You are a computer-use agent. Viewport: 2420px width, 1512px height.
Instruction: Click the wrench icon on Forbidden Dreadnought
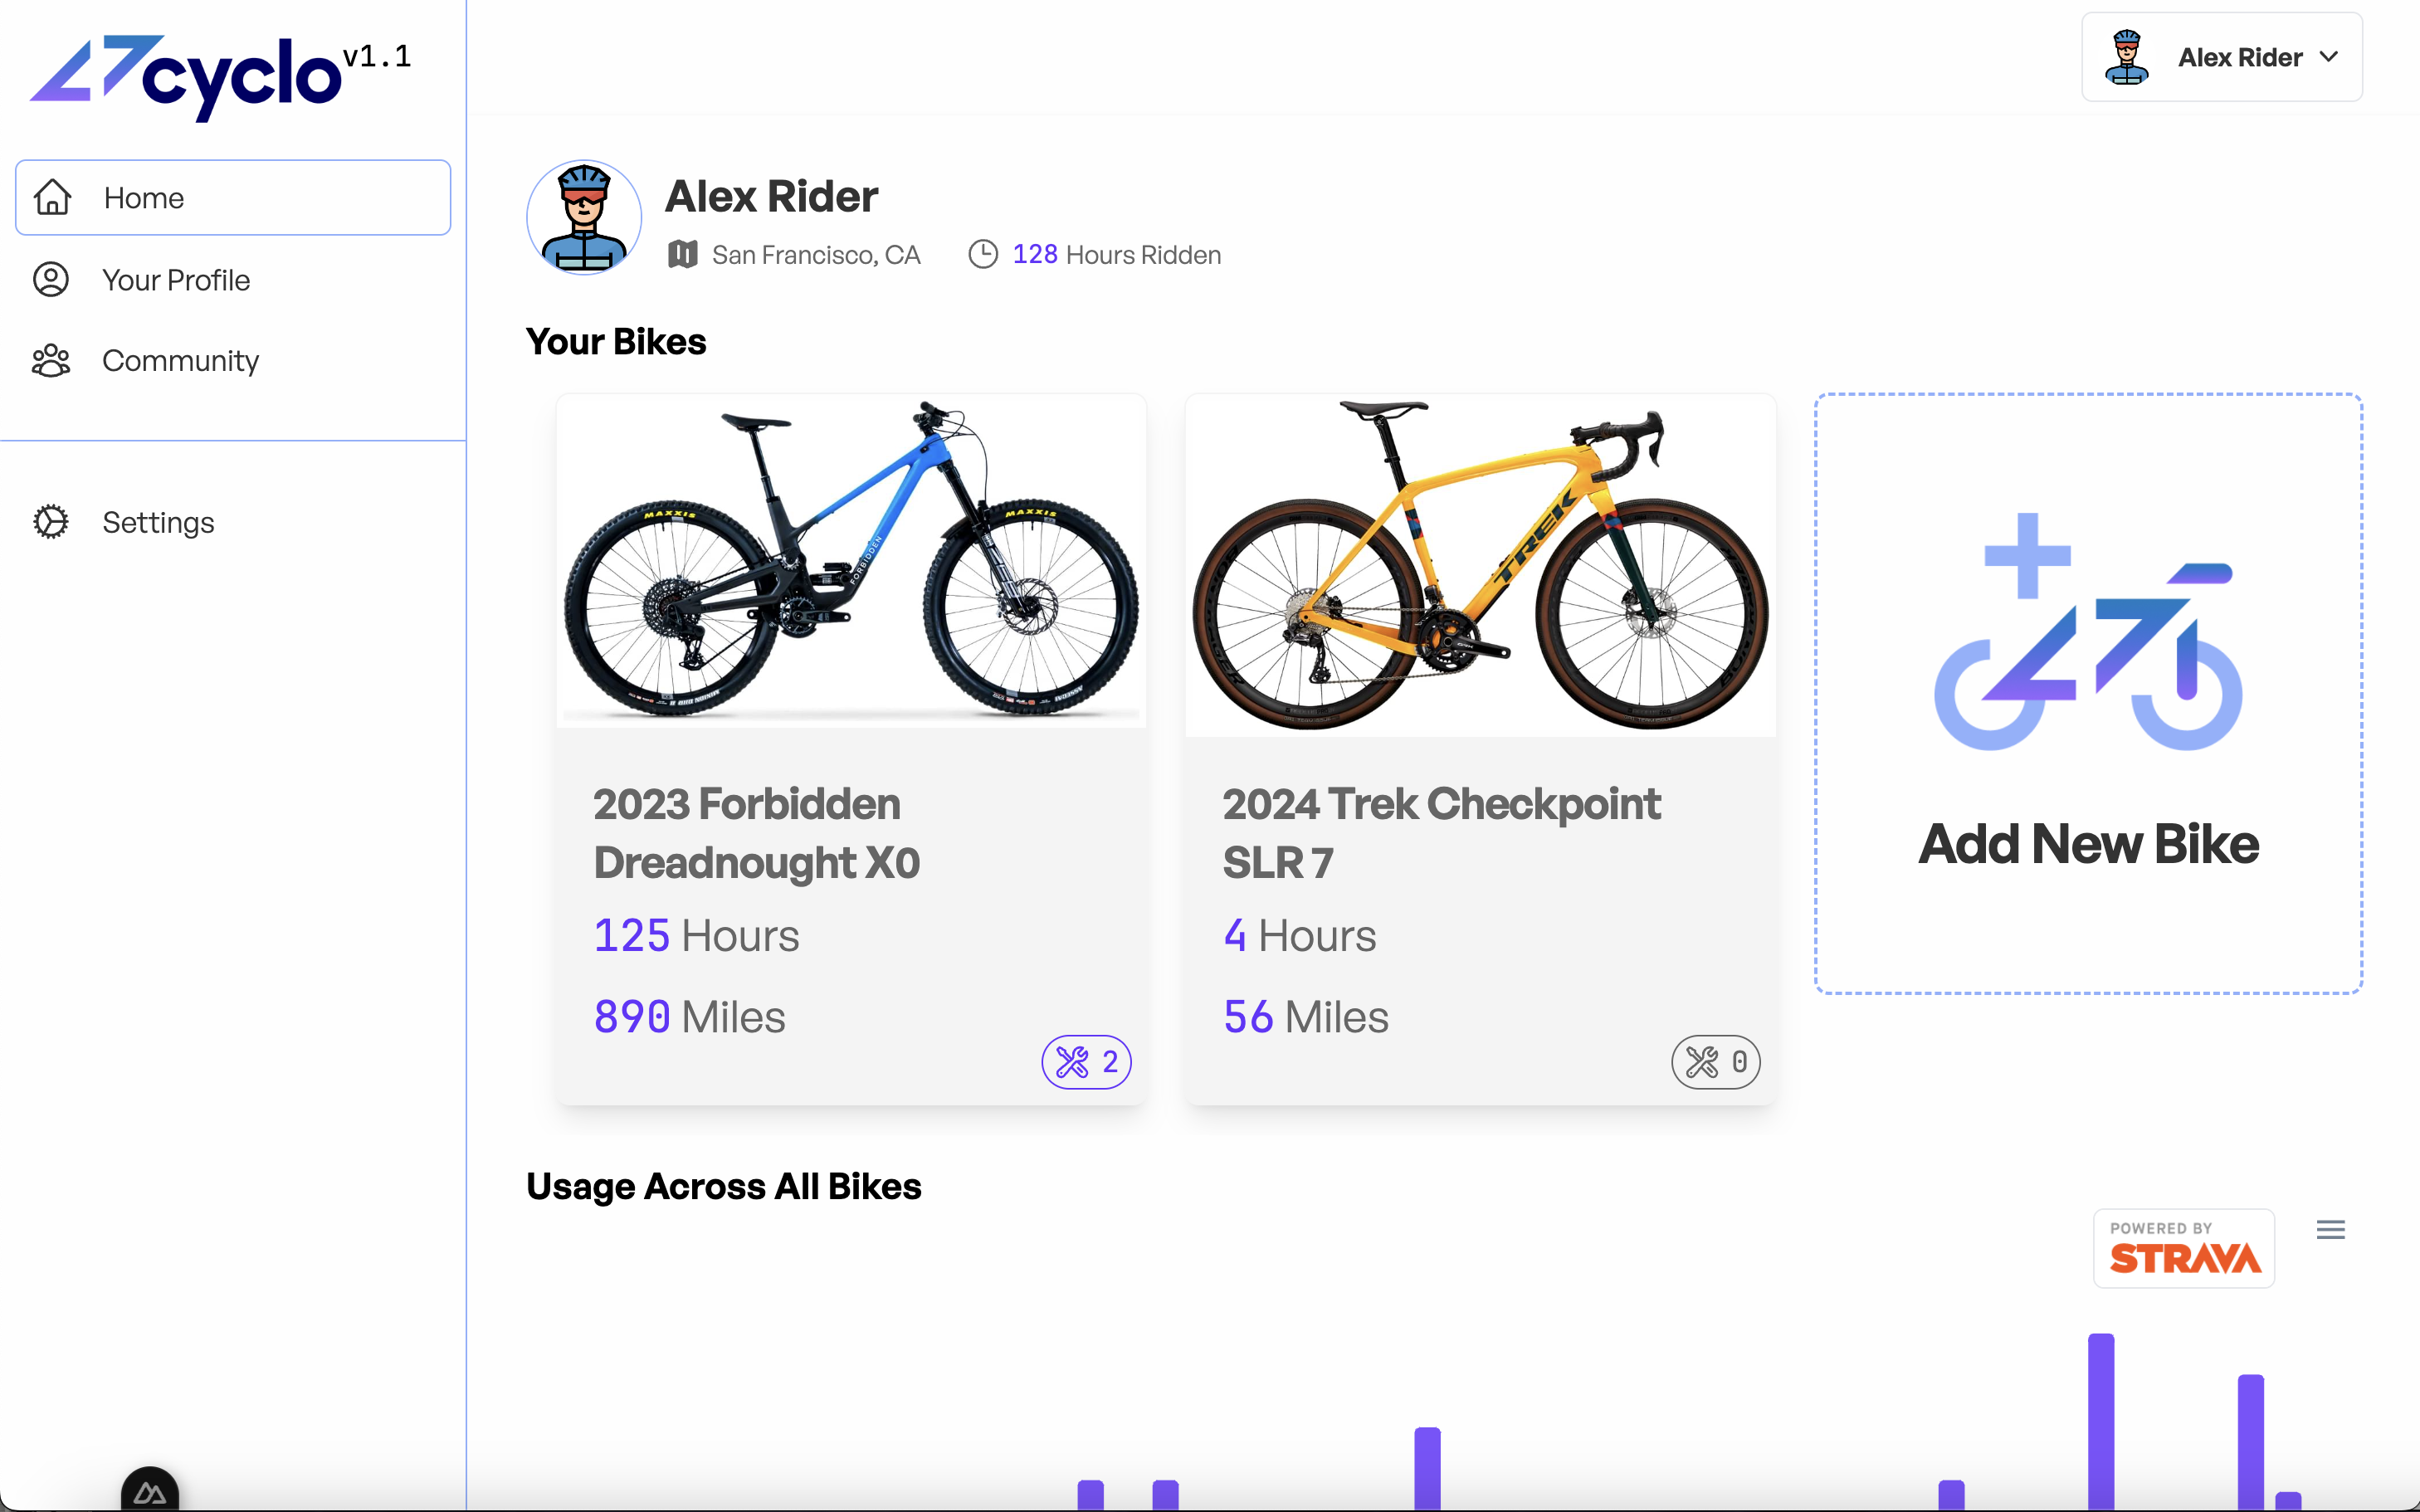1071,1061
